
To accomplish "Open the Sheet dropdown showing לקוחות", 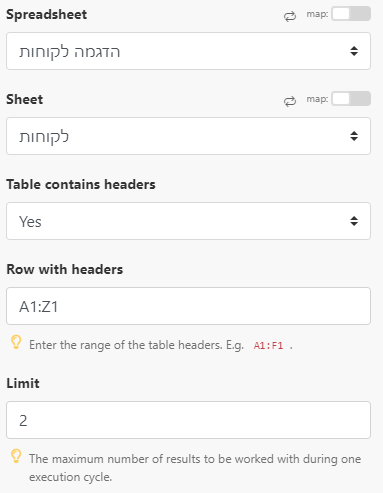I will click(188, 136).
